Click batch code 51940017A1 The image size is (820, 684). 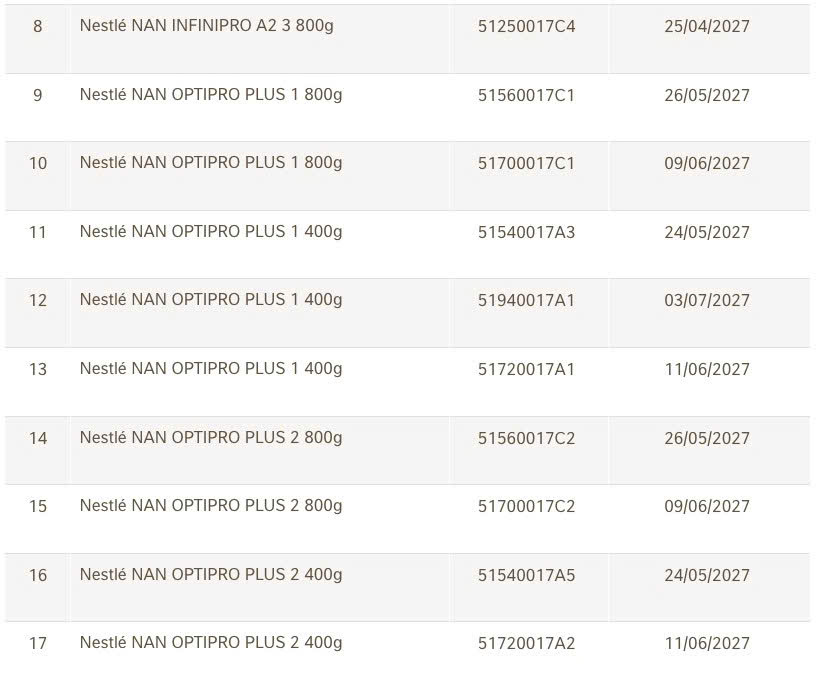click(526, 301)
